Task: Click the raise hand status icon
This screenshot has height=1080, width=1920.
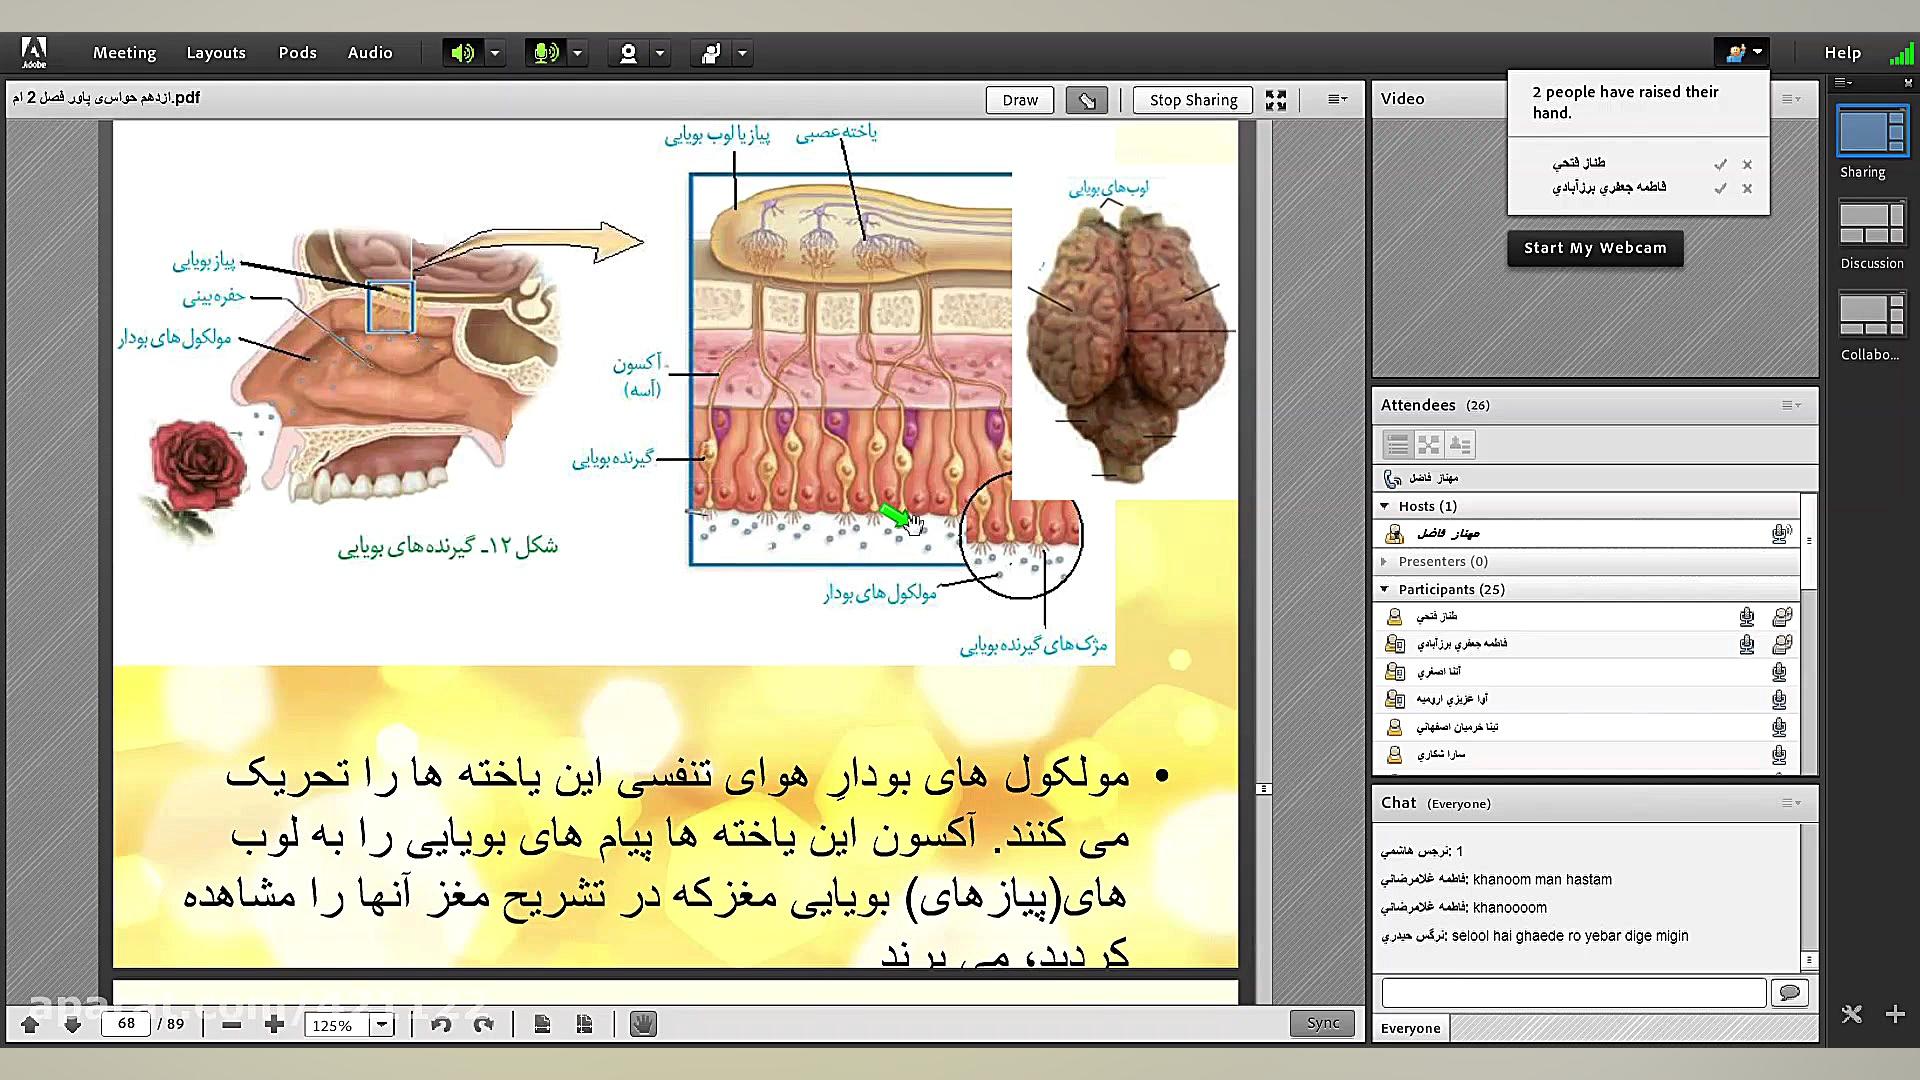Action: click(x=711, y=53)
